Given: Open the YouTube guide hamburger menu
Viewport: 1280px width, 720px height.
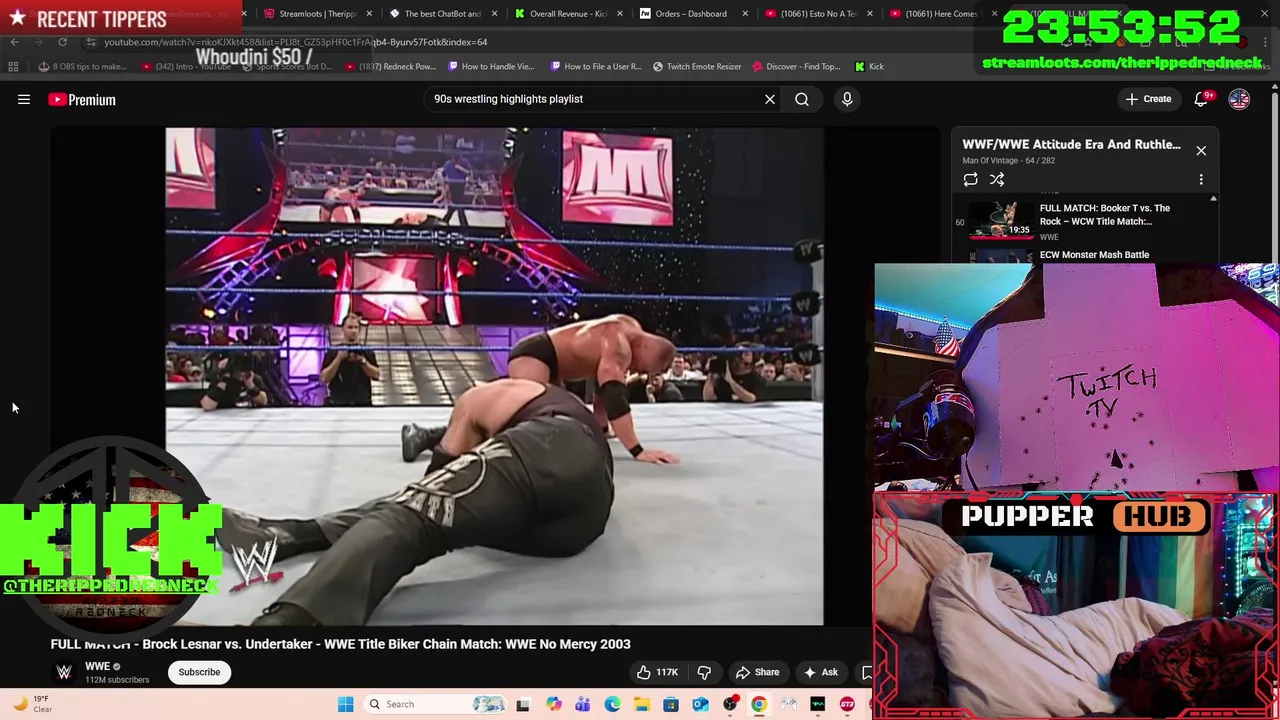Looking at the screenshot, I should click(24, 99).
